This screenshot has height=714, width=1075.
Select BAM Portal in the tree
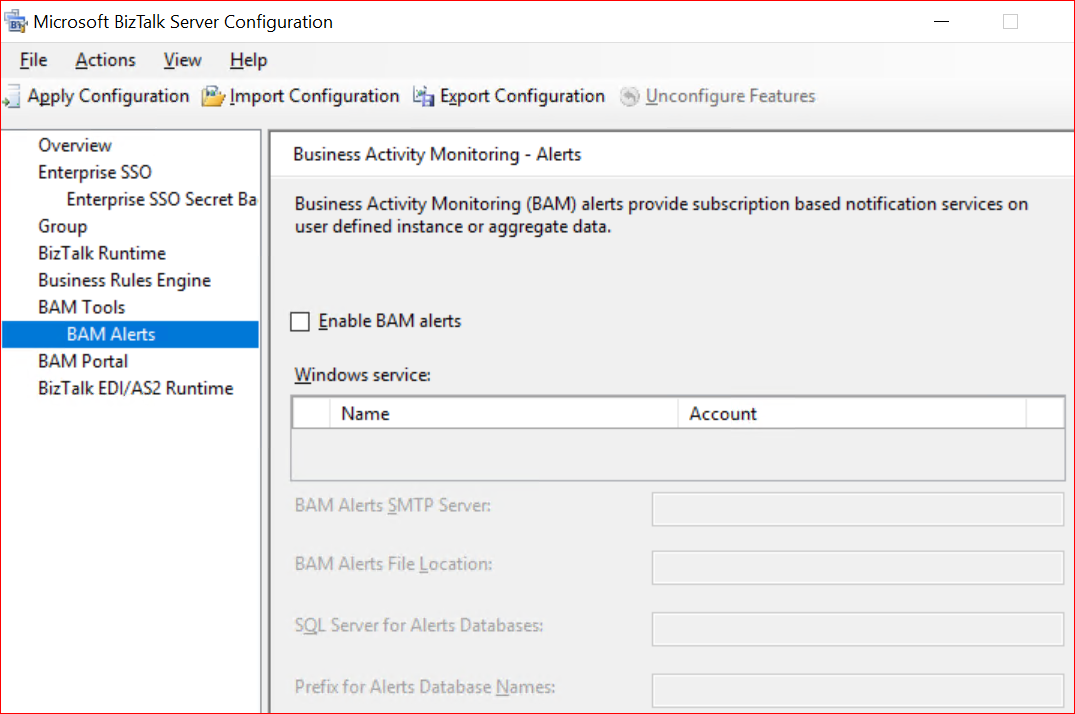[x=83, y=361]
